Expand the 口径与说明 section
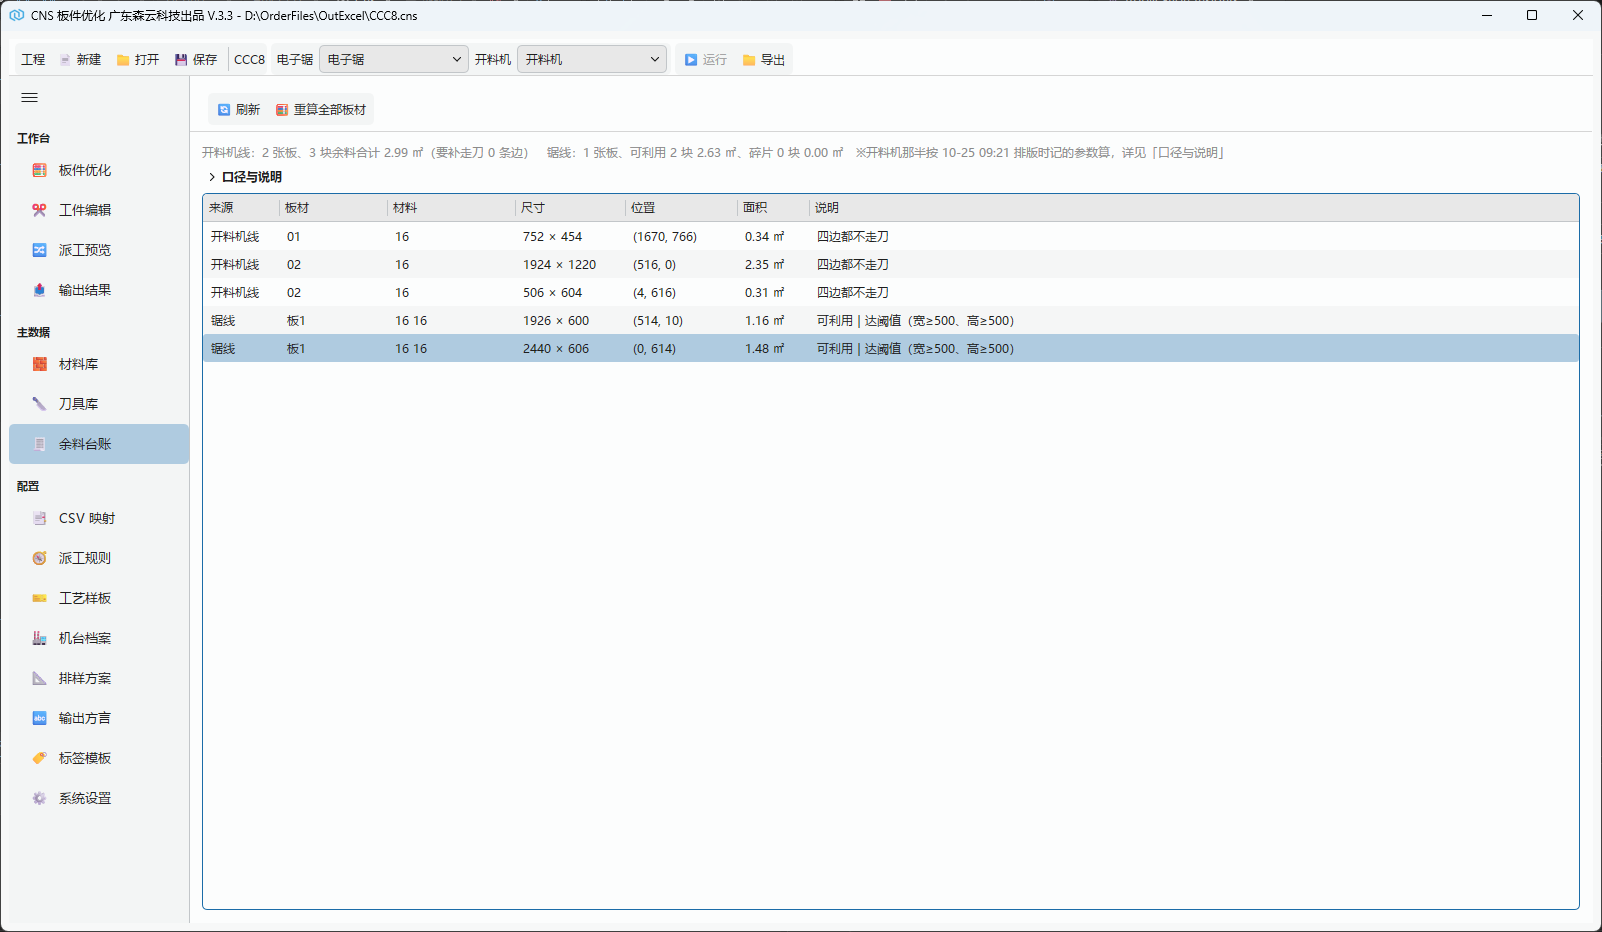1602x932 pixels. click(245, 177)
